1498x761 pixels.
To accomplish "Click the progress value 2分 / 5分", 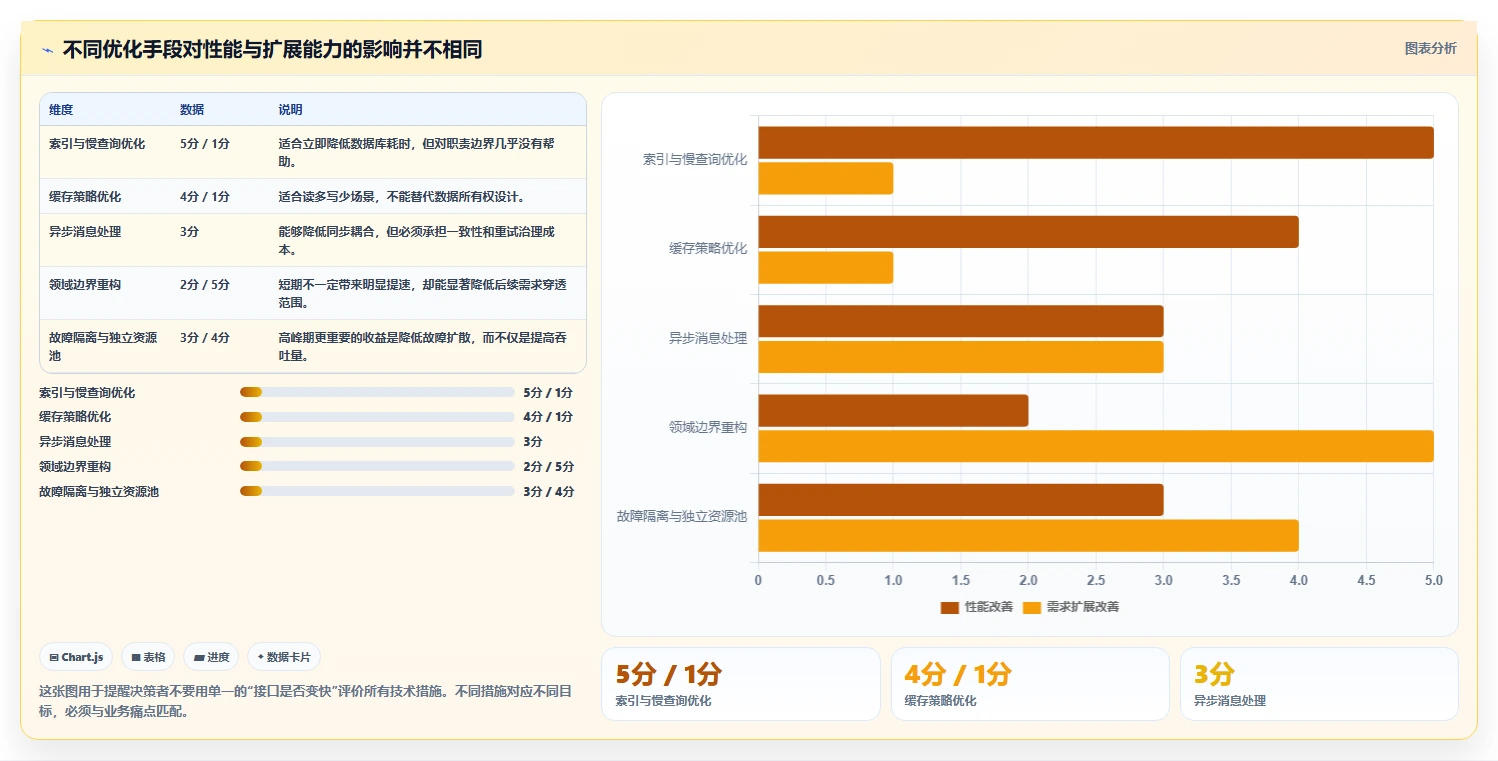I will (x=548, y=466).
